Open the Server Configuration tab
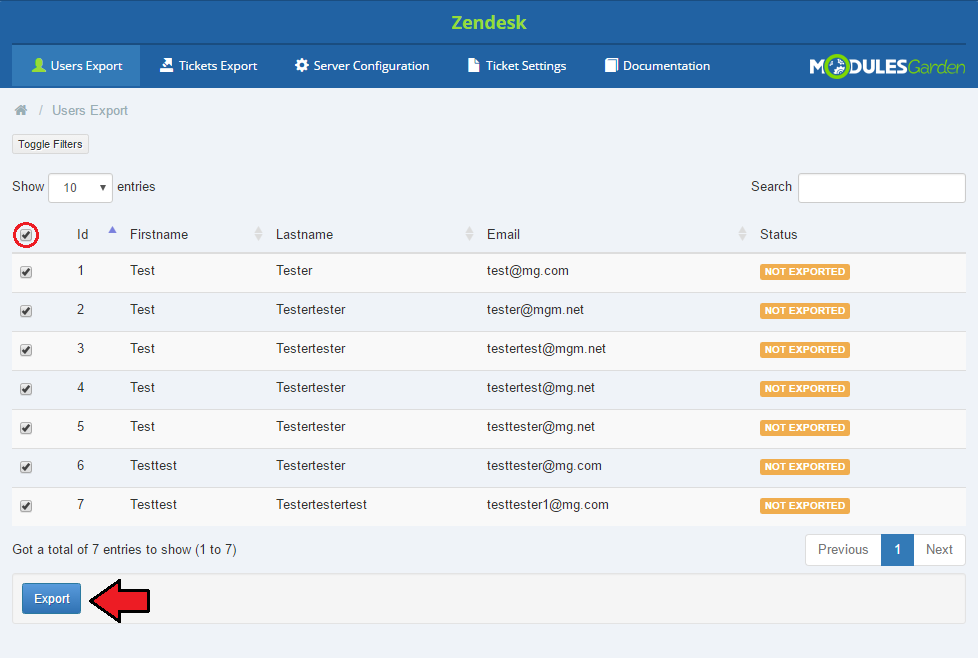This screenshot has height=658, width=978. coord(362,65)
